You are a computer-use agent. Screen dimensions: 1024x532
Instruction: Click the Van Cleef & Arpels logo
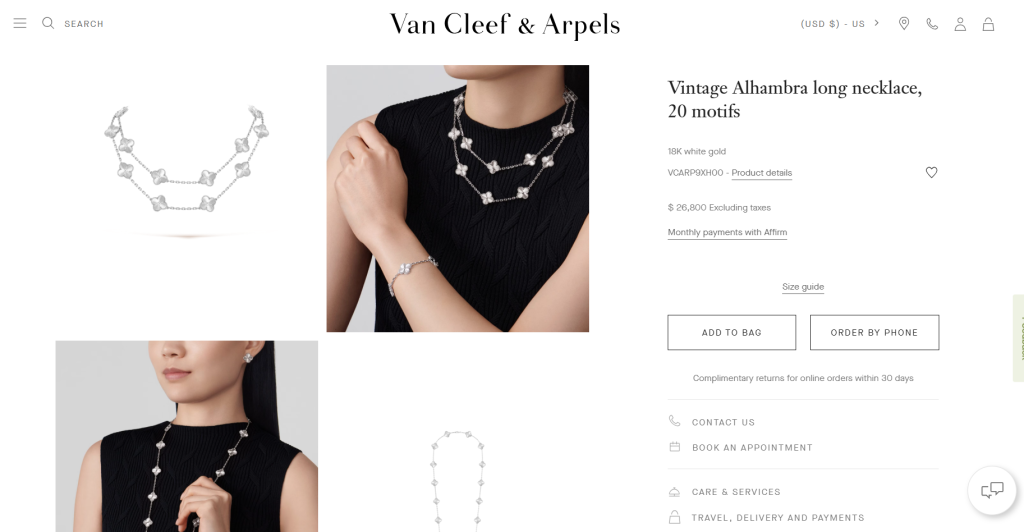coord(505,24)
